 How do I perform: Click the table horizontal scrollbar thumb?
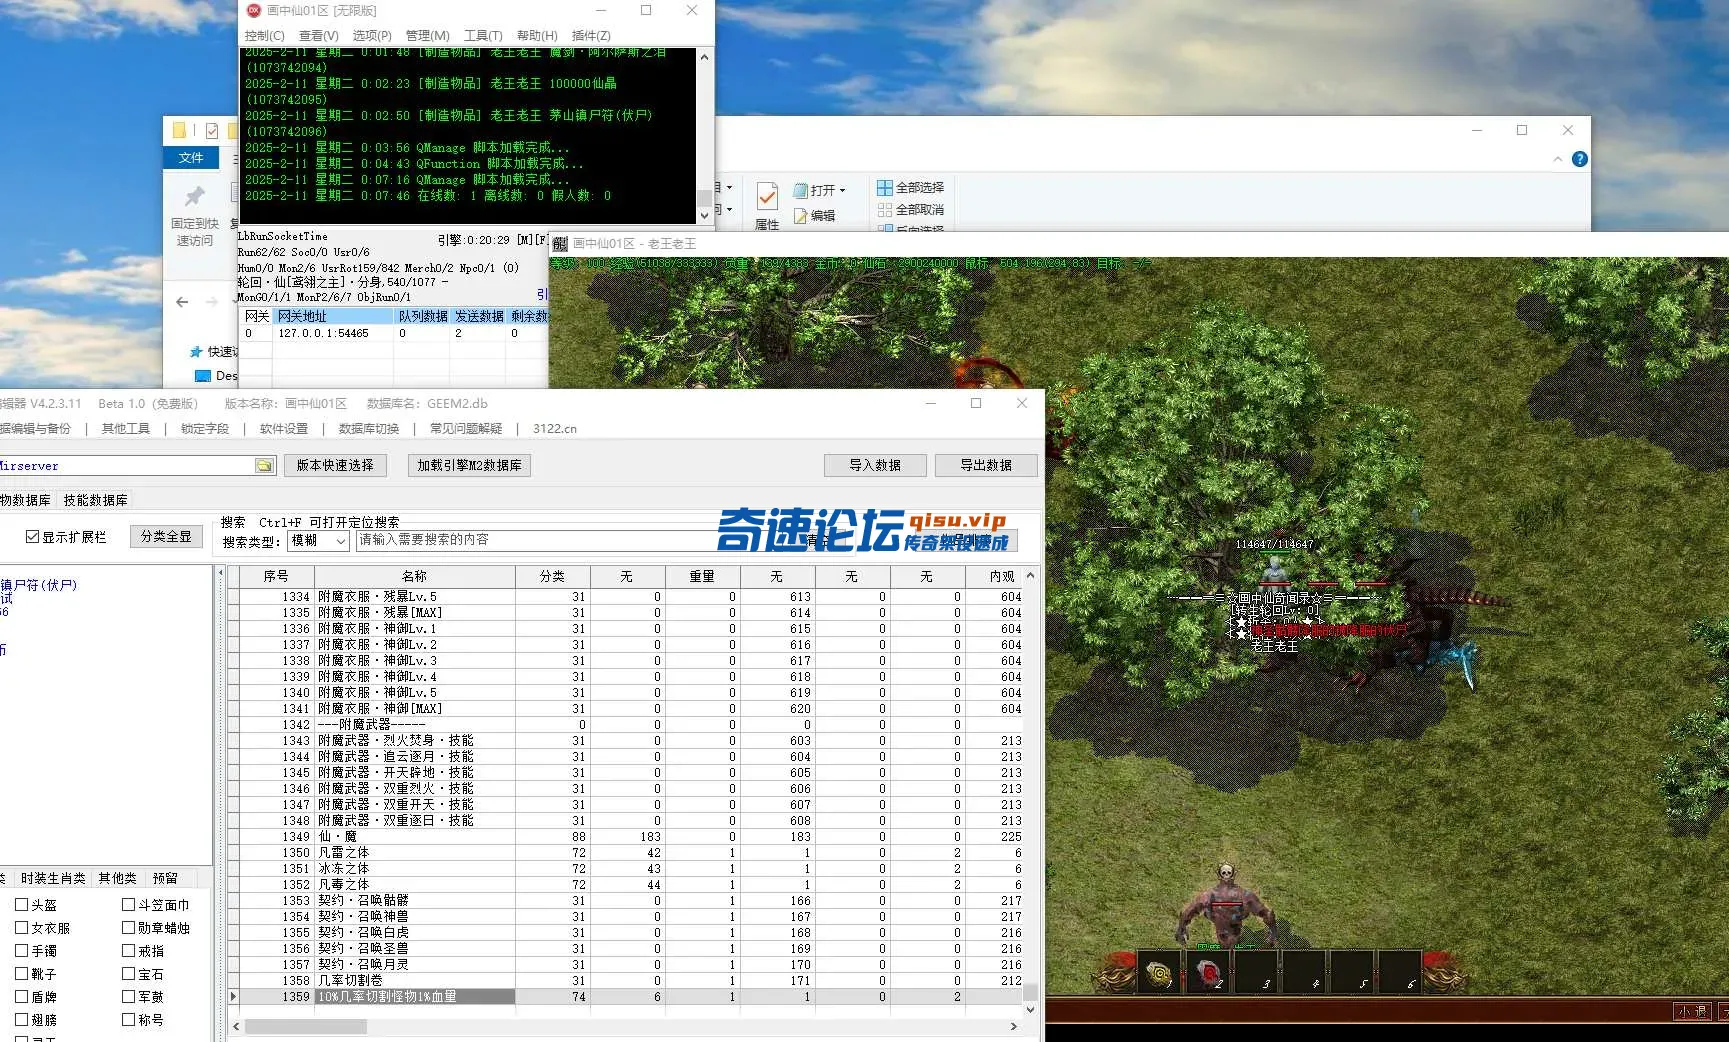point(306,1026)
